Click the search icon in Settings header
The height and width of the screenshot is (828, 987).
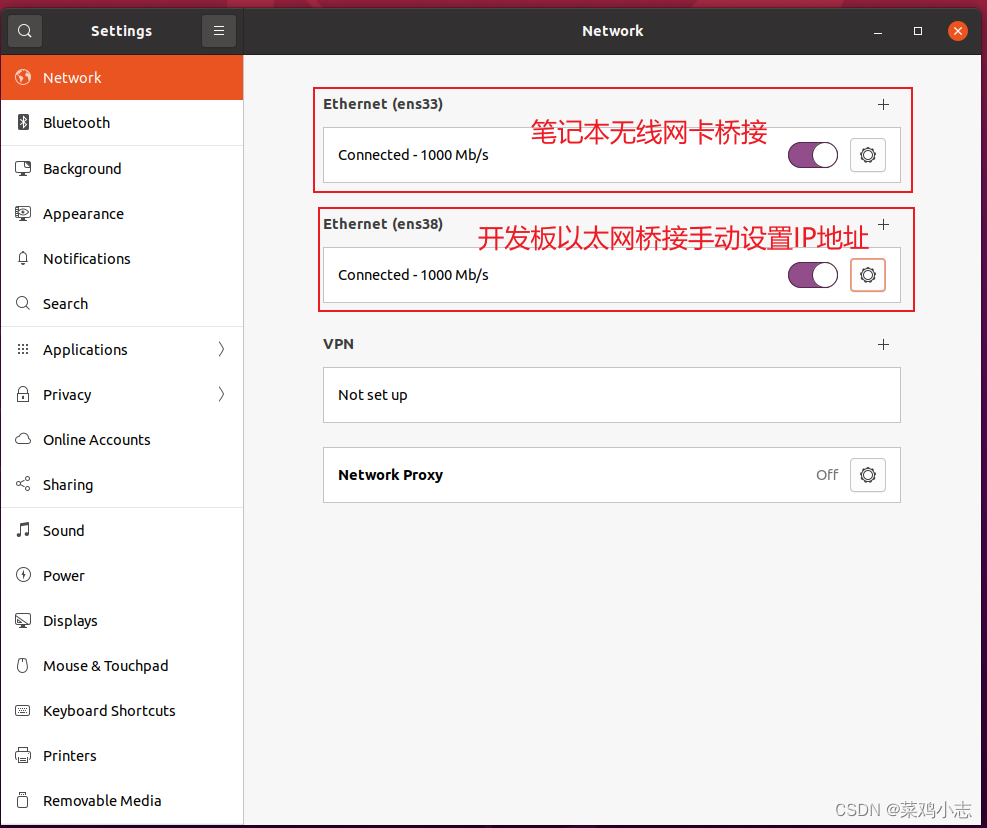click(25, 31)
